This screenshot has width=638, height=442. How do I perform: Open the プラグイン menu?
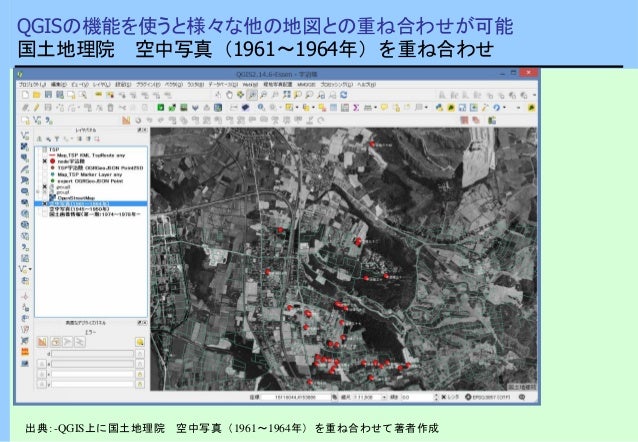(x=148, y=84)
